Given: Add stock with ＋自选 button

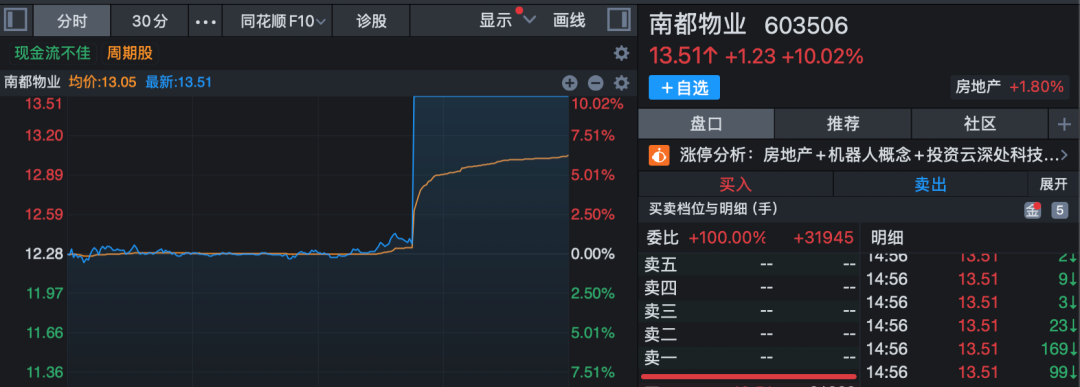Looking at the screenshot, I should tap(684, 87).
